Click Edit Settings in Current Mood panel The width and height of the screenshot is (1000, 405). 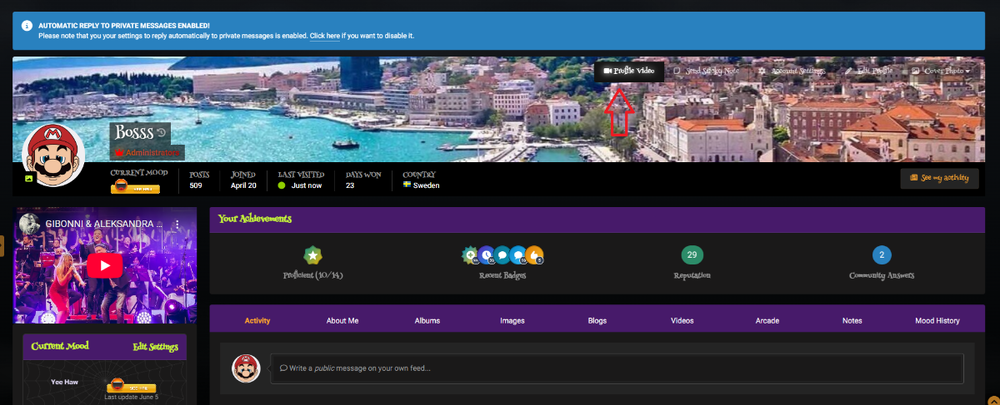click(x=155, y=347)
